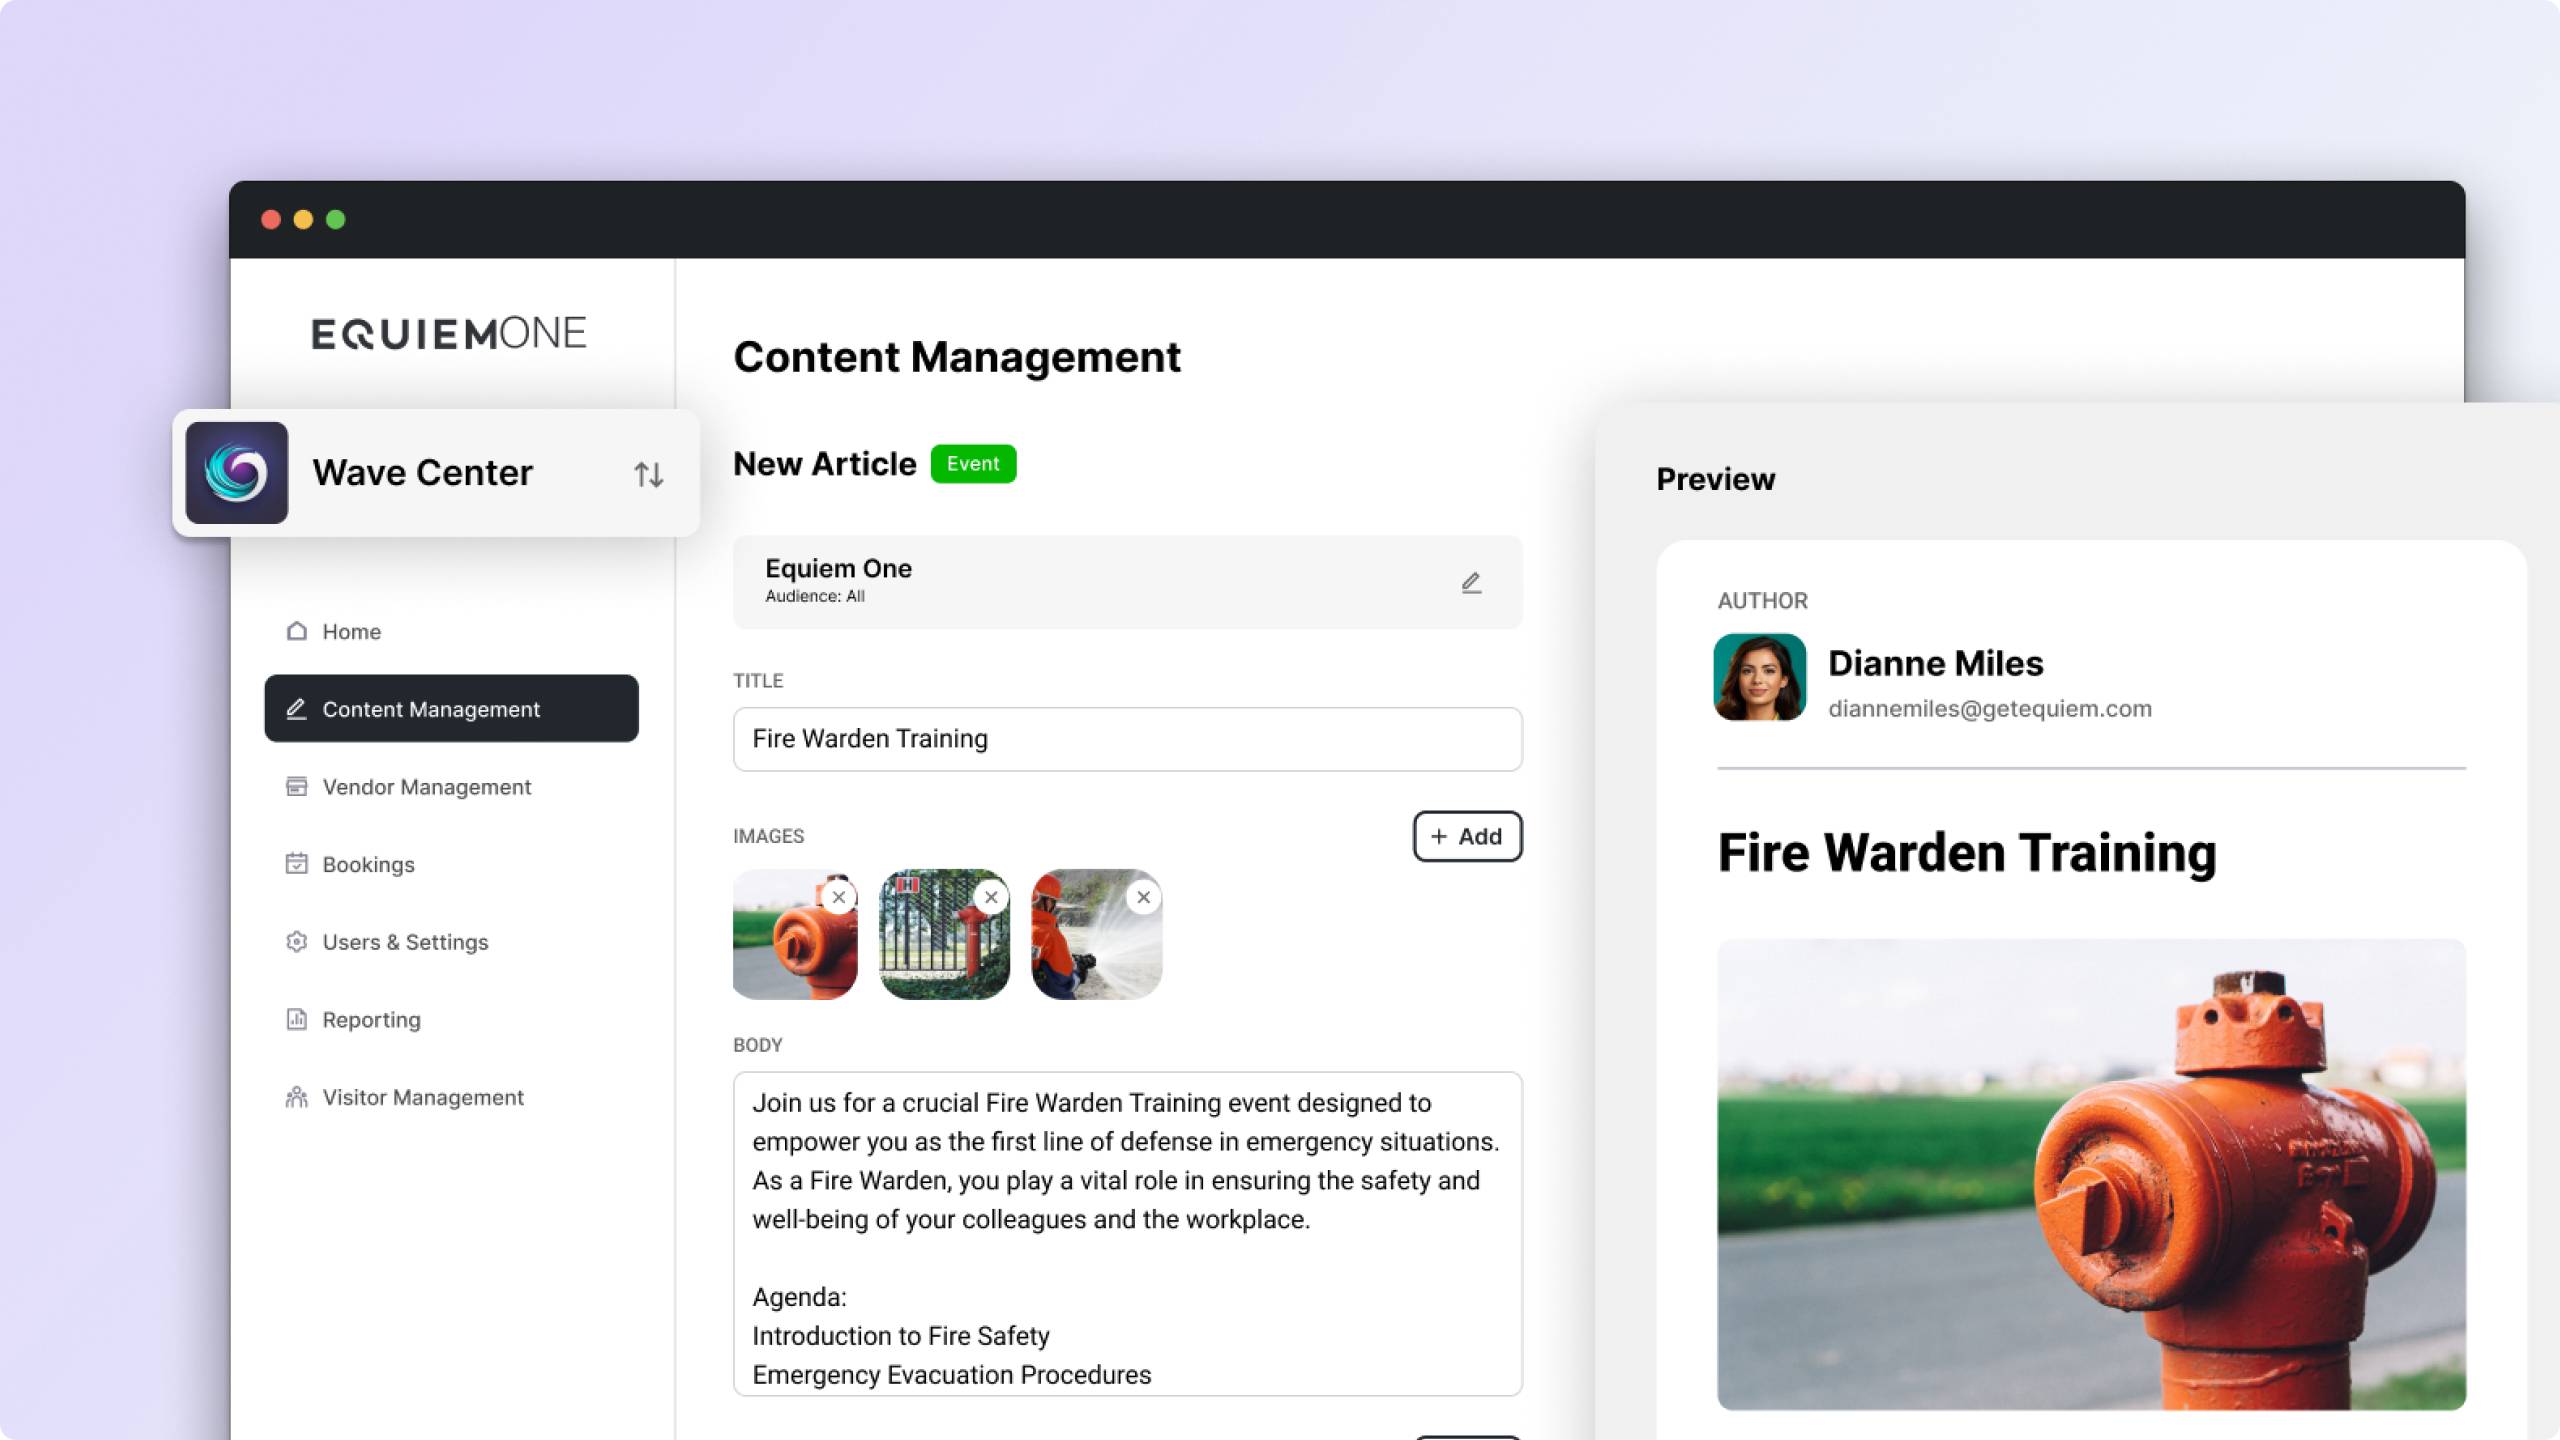
Task: Select the firefighter spraying hose thumbnail
Action: (x=1096, y=935)
